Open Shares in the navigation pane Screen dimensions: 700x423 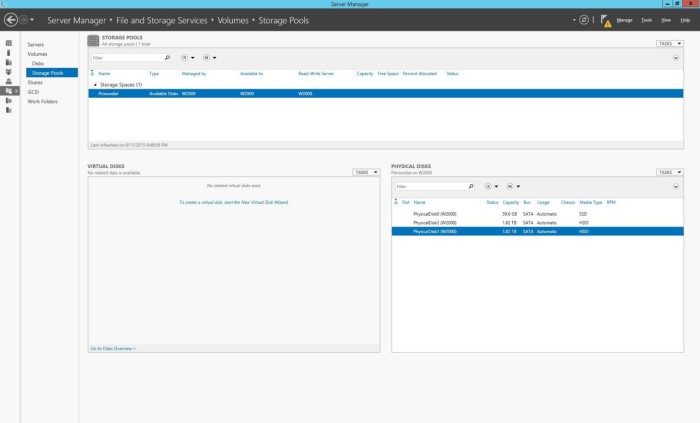tap(35, 83)
